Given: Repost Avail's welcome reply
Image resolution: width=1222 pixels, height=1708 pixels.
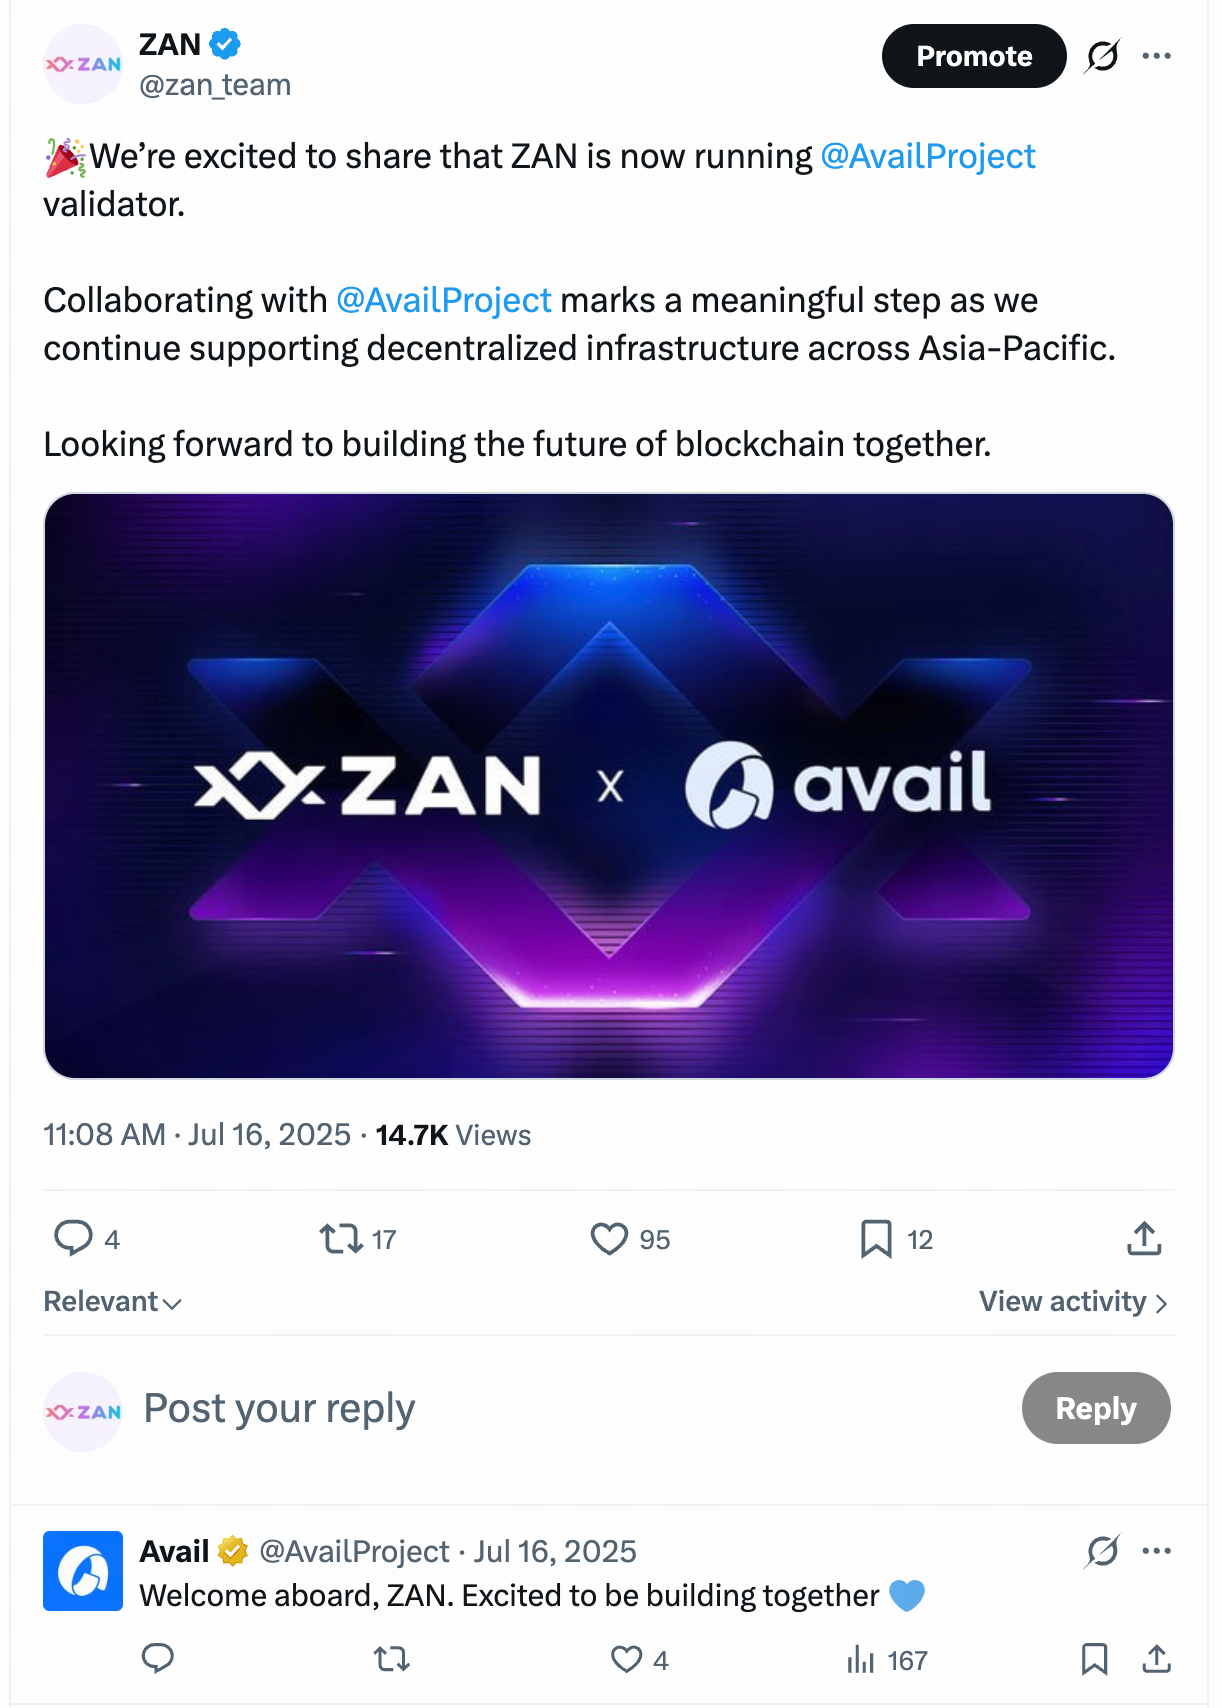Looking at the screenshot, I should (x=391, y=1660).
